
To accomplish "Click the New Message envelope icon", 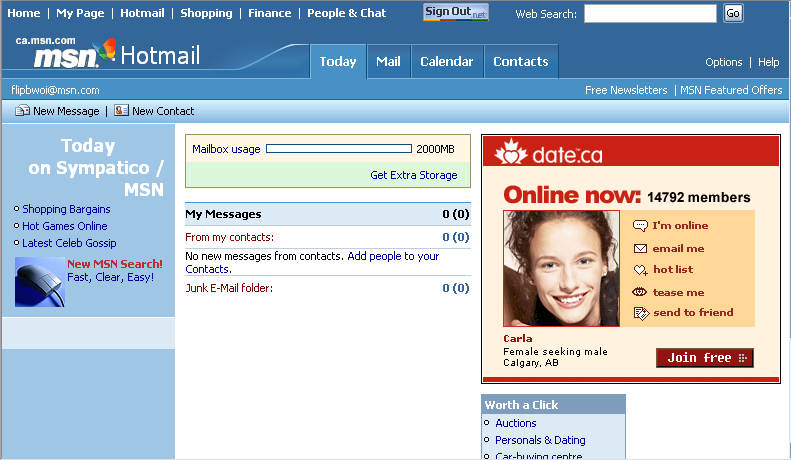I will (22, 110).
